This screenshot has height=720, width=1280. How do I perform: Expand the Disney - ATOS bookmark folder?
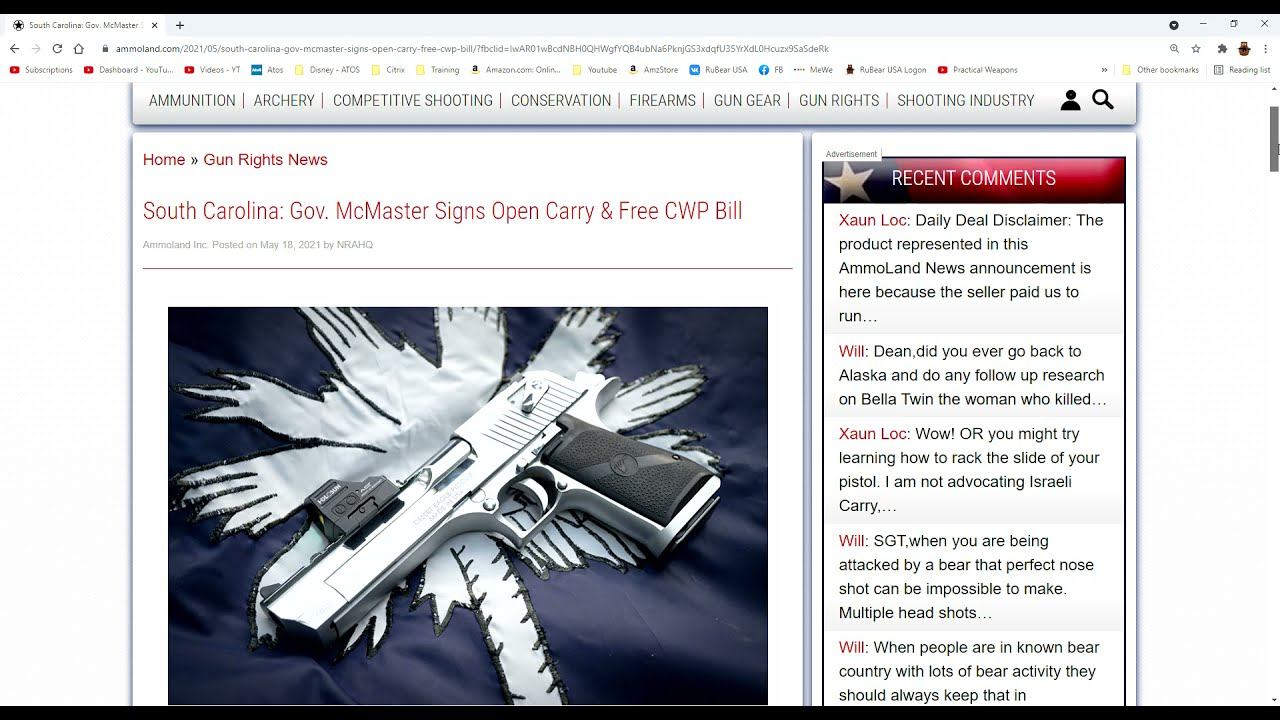tap(327, 70)
